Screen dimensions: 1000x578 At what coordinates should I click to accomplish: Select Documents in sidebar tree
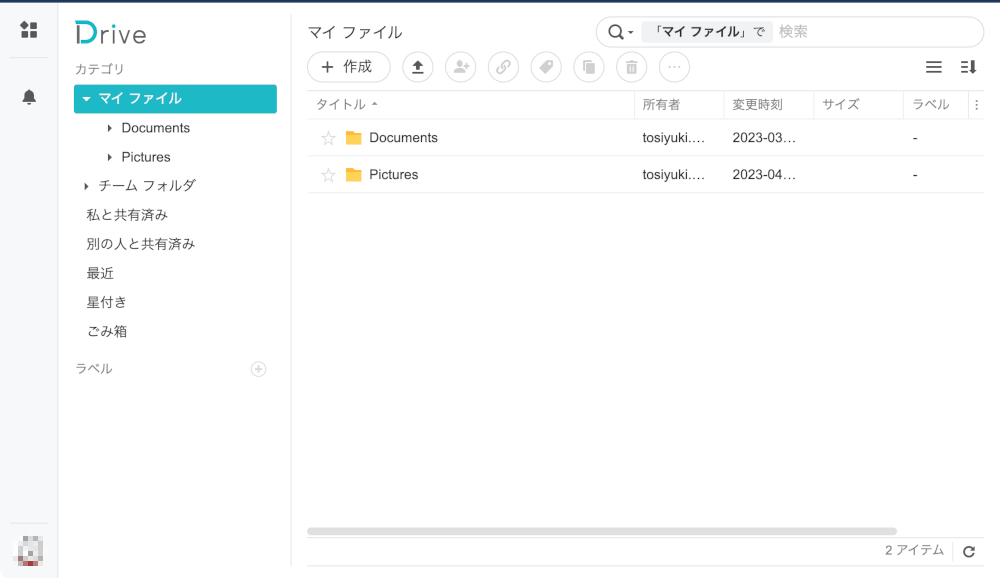coord(156,128)
